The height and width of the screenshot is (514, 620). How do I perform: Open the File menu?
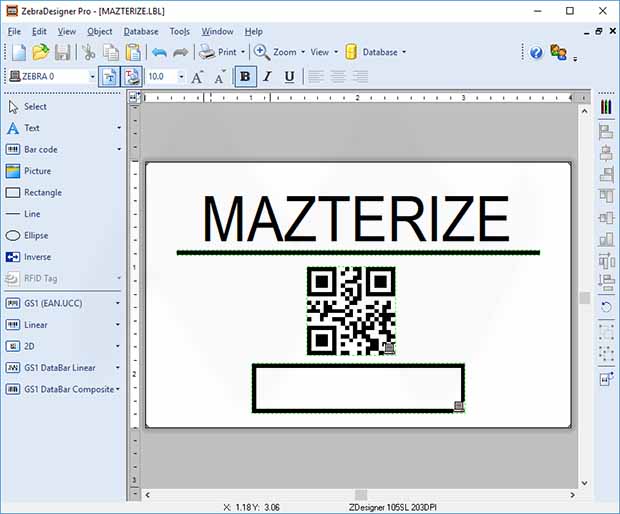14,32
